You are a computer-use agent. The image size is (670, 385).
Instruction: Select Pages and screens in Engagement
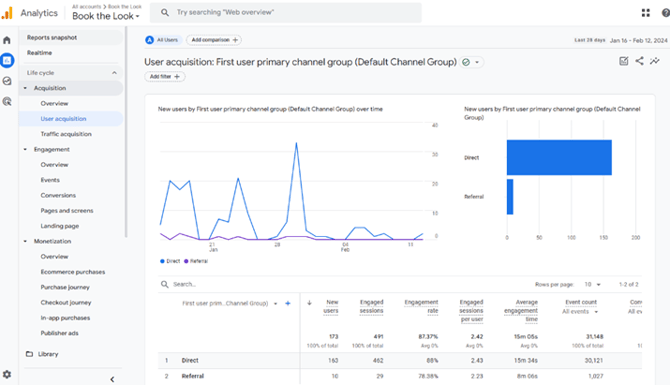[x=67, y=211]
